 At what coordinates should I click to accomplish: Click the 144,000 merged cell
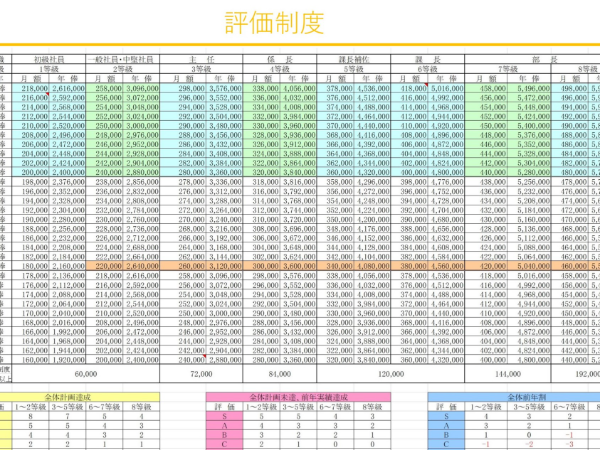point(508,374)
